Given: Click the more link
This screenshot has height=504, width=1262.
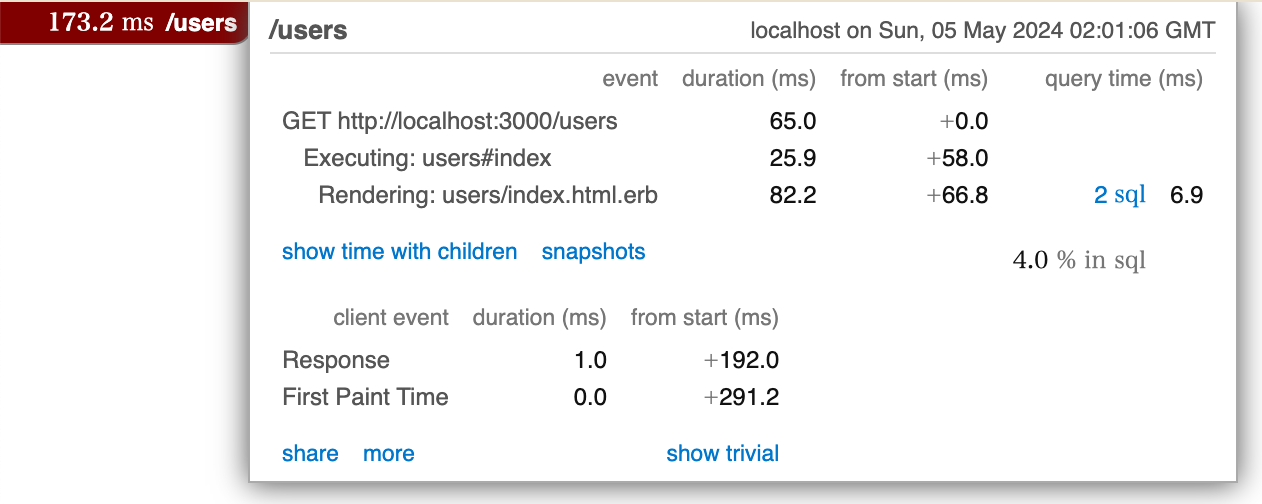Looking at the screenshot, I should 388,454.
